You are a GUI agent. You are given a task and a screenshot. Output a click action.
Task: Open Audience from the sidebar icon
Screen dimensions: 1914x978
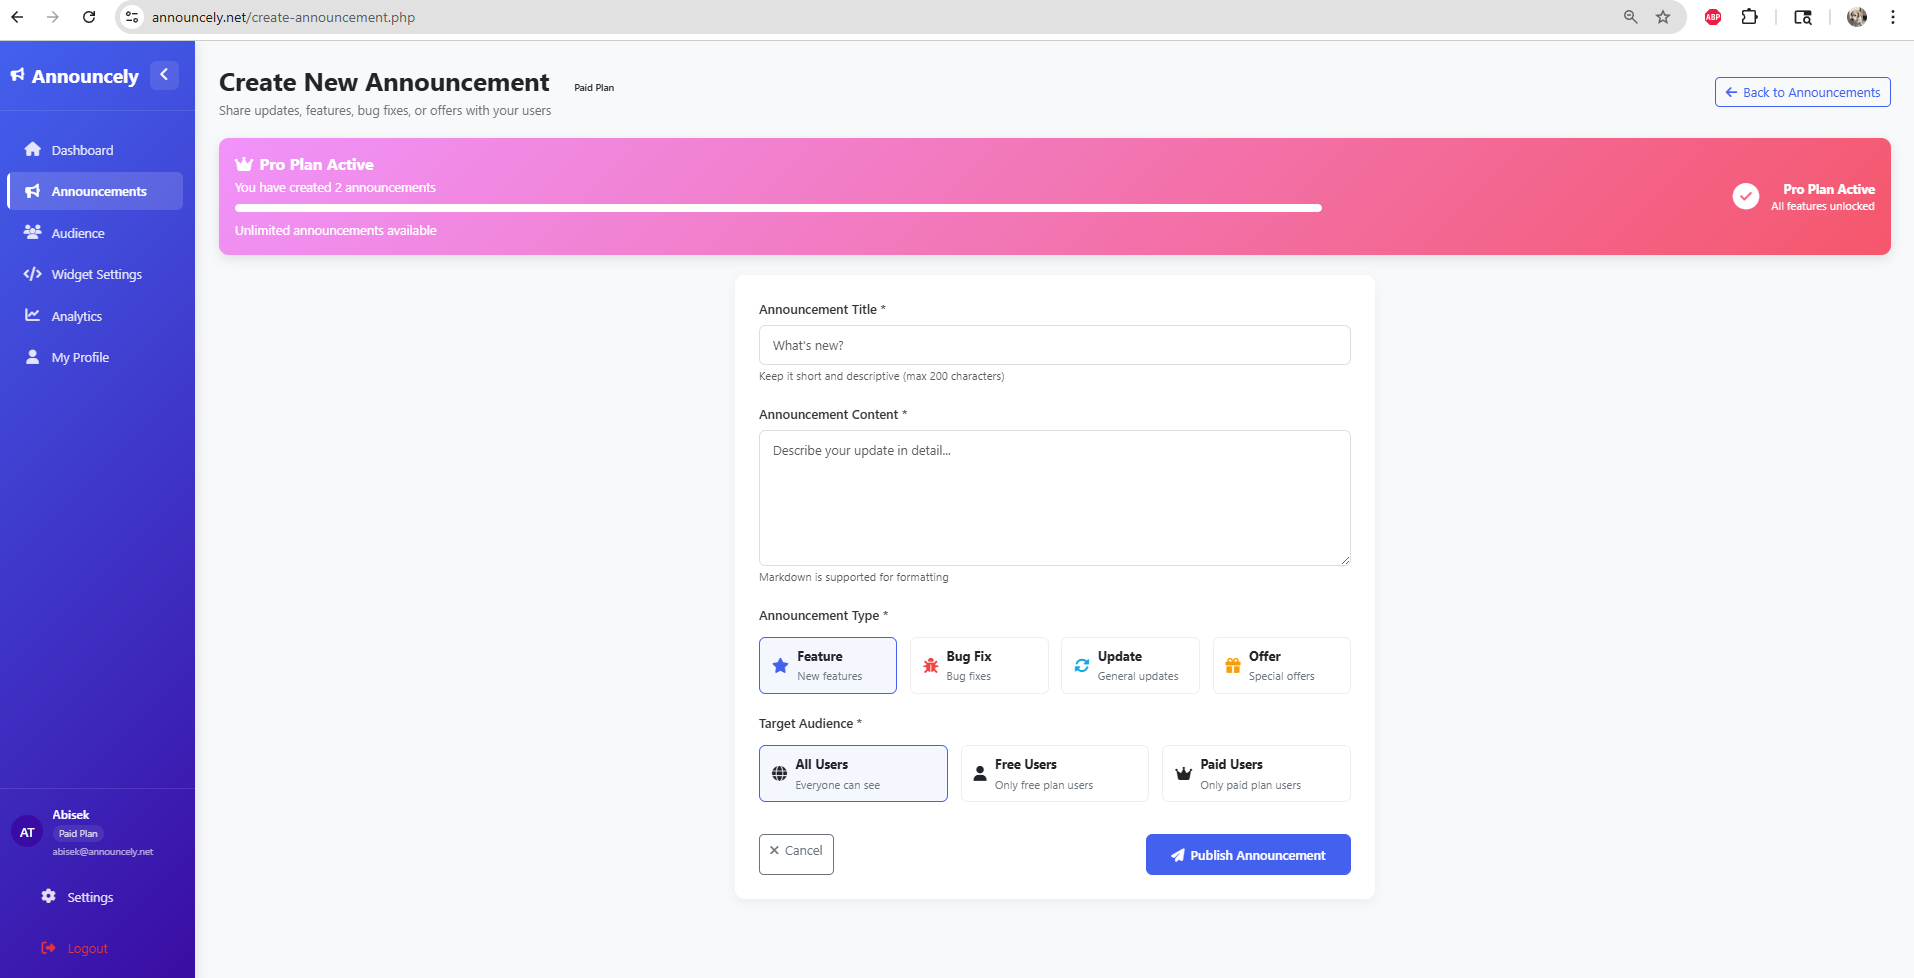[33, 232]
